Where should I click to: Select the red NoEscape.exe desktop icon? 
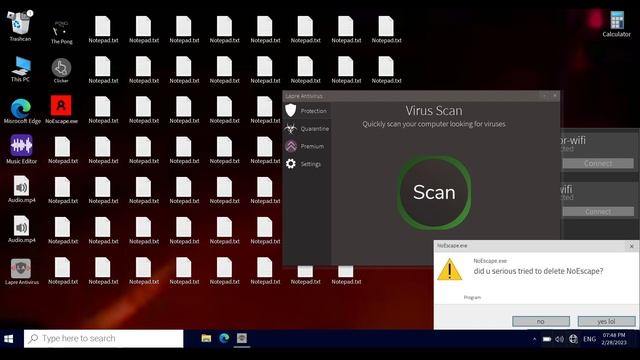(x=61, y=109)
